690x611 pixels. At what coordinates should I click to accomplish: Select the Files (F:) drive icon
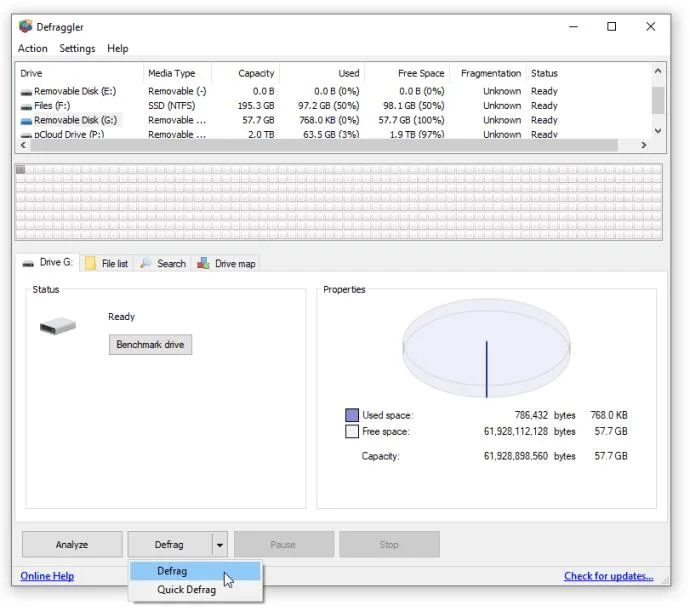(26, 107)
